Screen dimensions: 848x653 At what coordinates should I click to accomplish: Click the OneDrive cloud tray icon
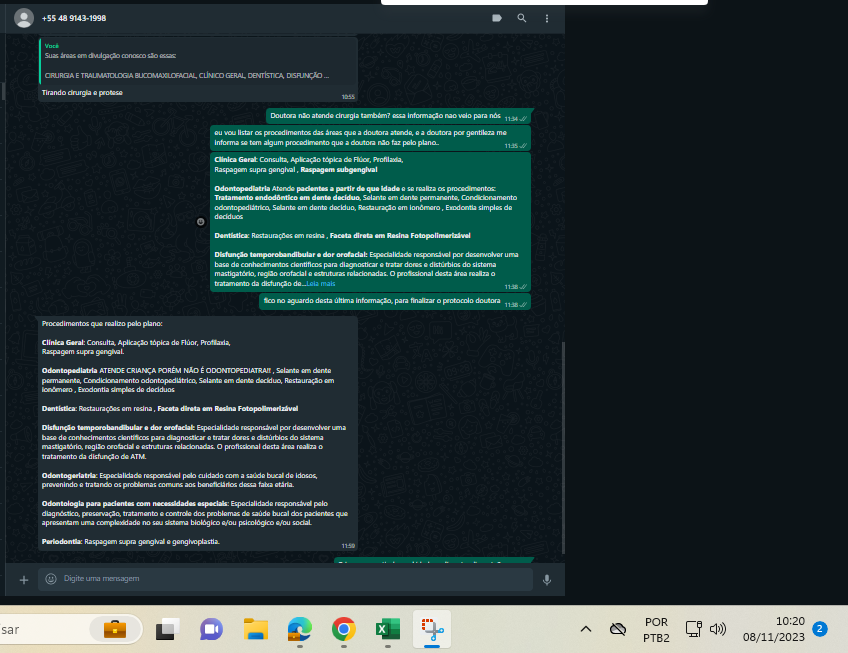(618, 629)
